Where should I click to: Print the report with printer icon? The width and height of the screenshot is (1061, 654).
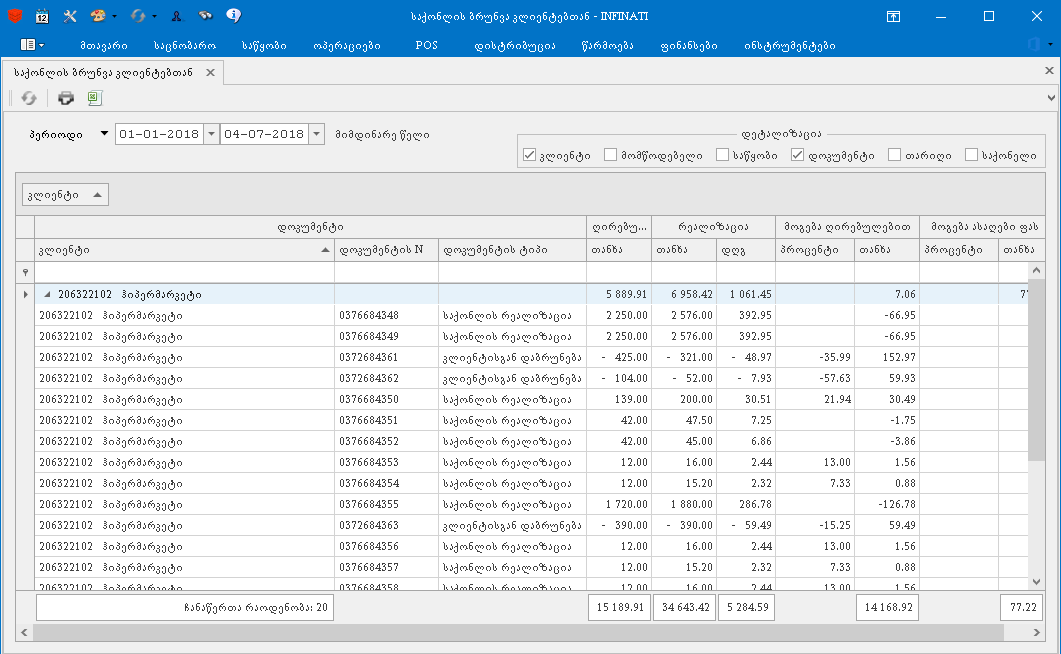[x=66, y=98]
